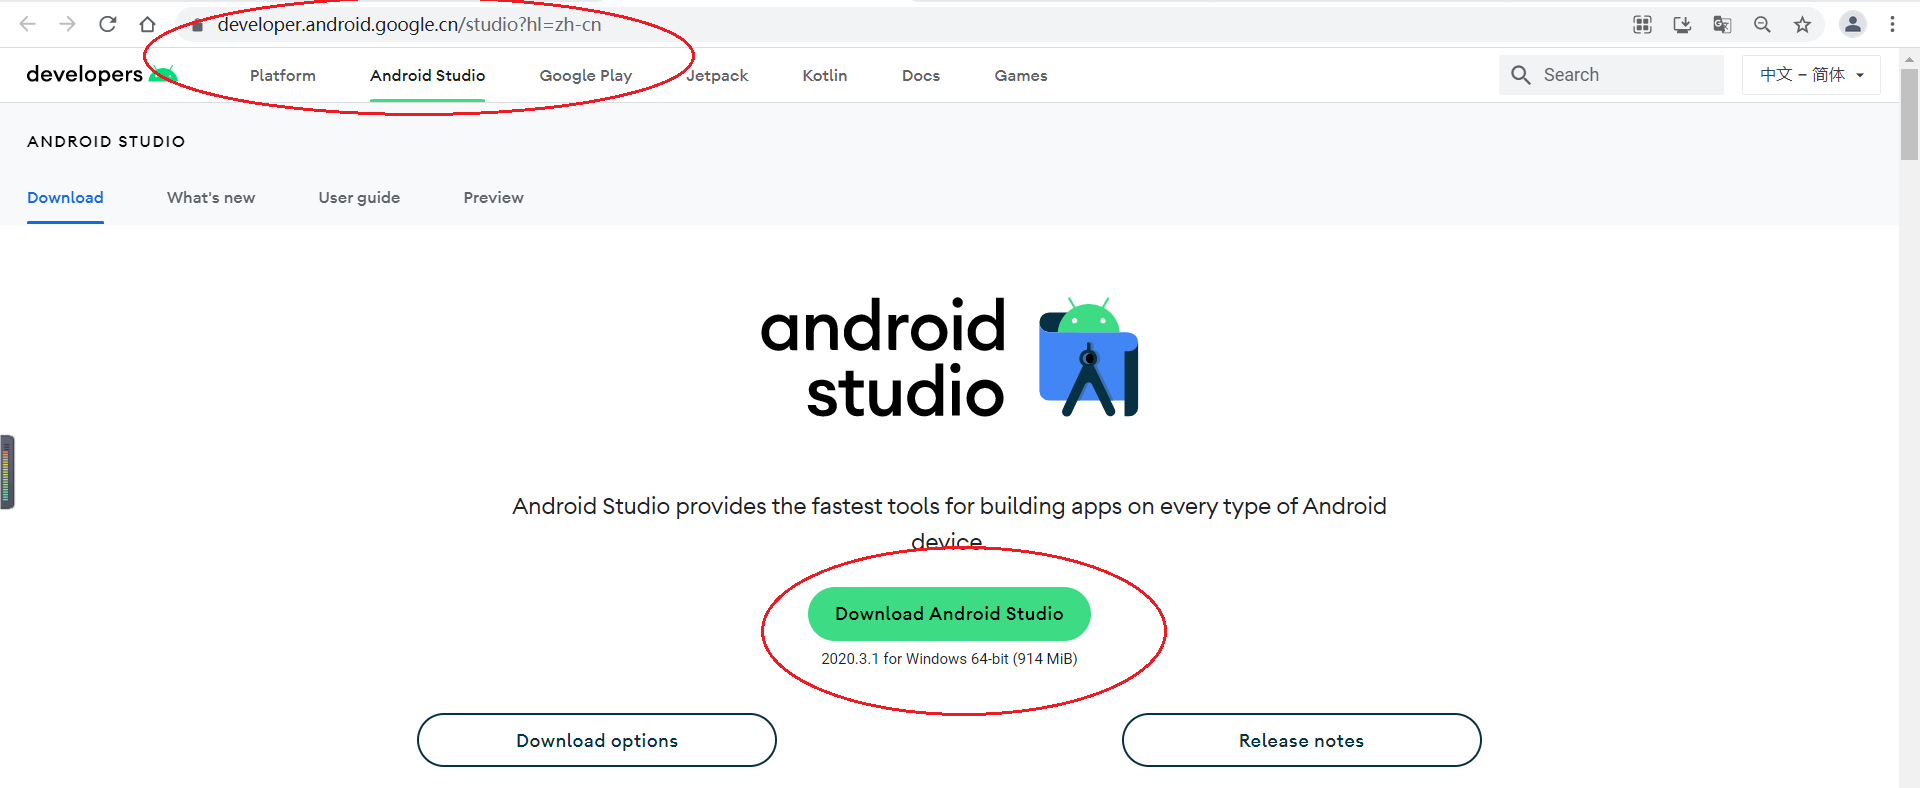The image size is (1920, 788).
Task: Open the Google Translate page icon
Action: tap(1722, 25)
